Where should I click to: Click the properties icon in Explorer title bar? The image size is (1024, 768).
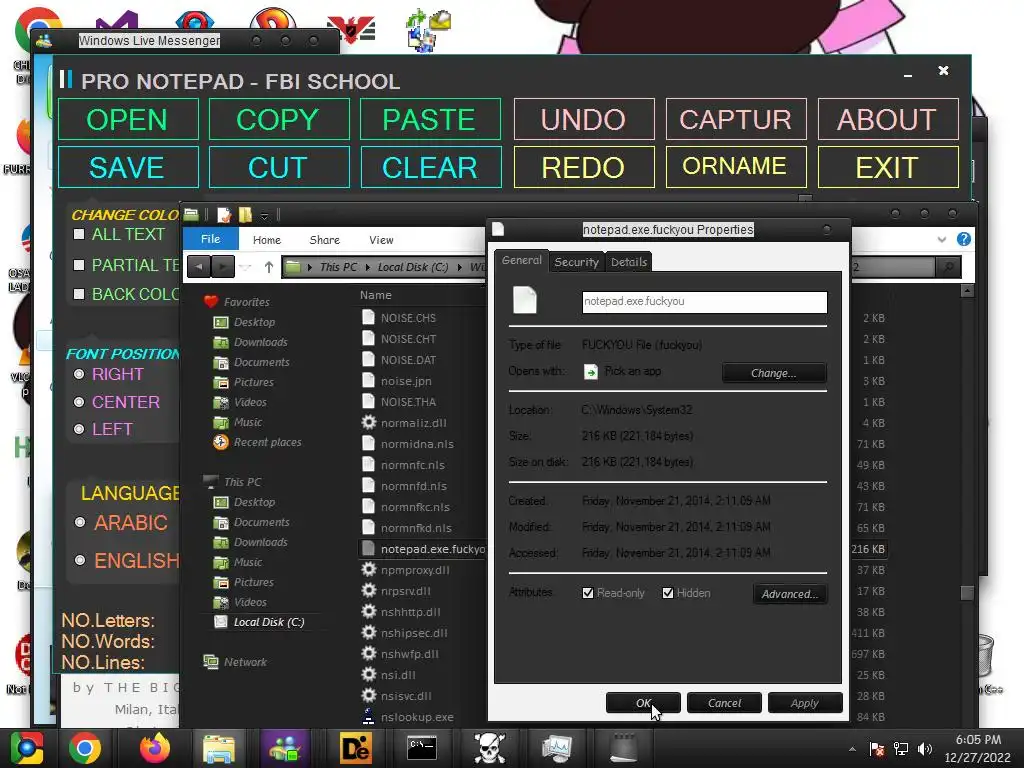[x=224, y=215]
